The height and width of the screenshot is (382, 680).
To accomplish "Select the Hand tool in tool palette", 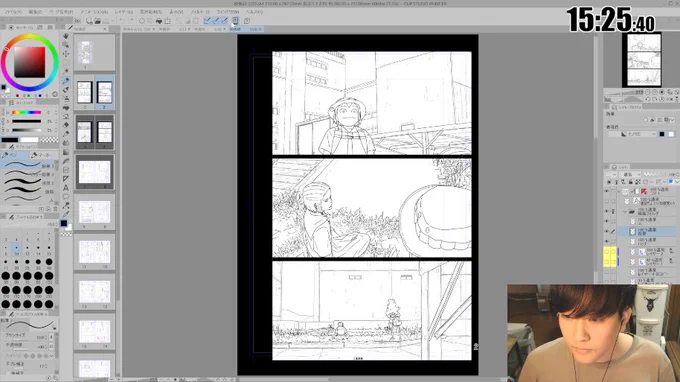I will pyautogui.click(x=65, y=36).
